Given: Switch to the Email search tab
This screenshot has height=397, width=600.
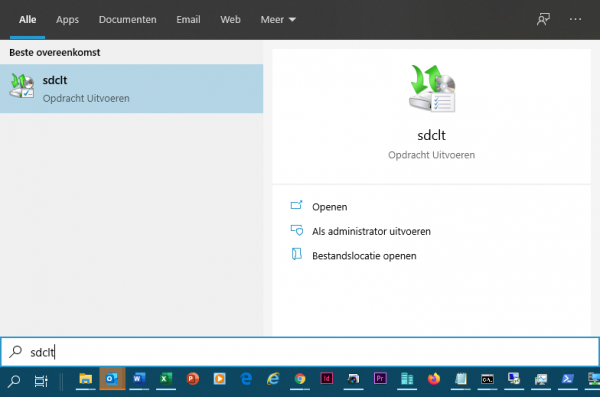Looking at the screenshot, I should [x=188, y=20].
